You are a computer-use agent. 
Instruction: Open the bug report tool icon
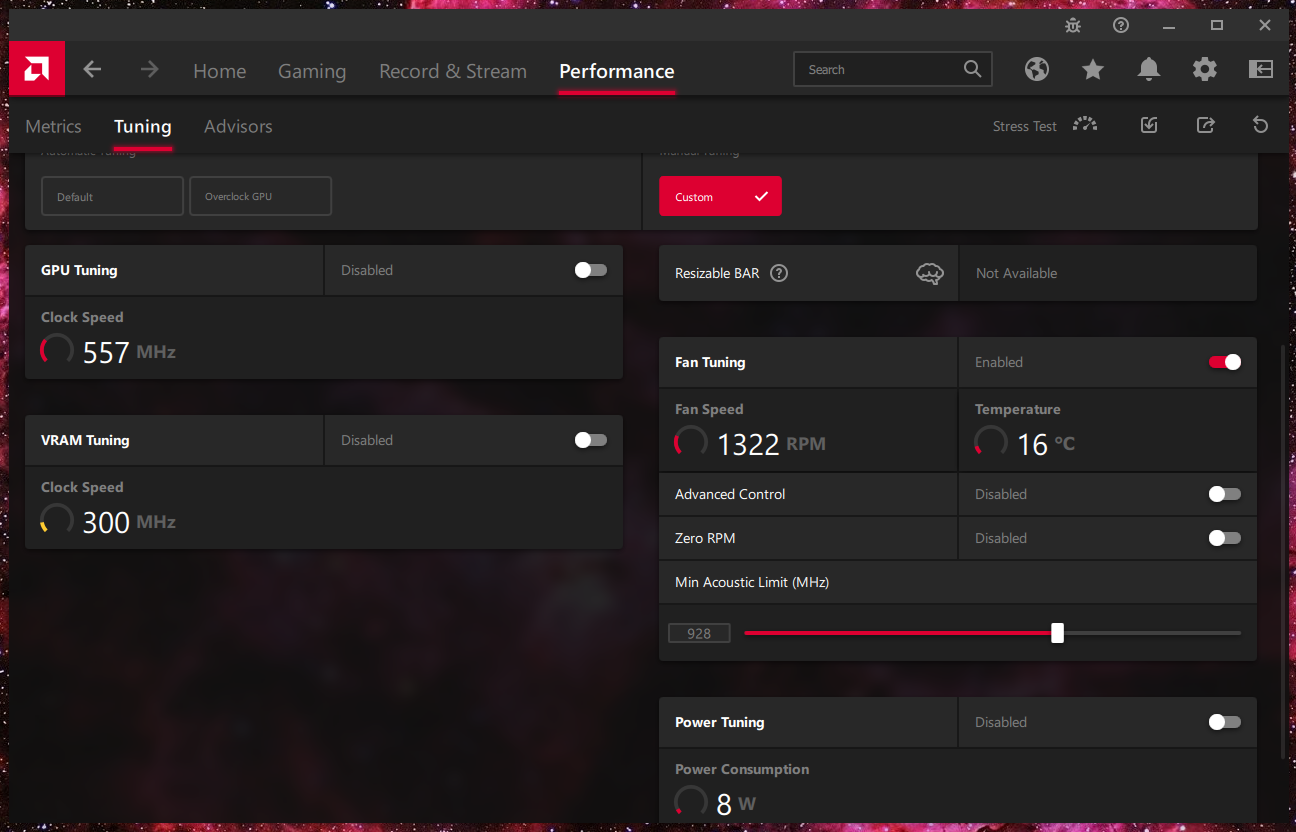1073,25
